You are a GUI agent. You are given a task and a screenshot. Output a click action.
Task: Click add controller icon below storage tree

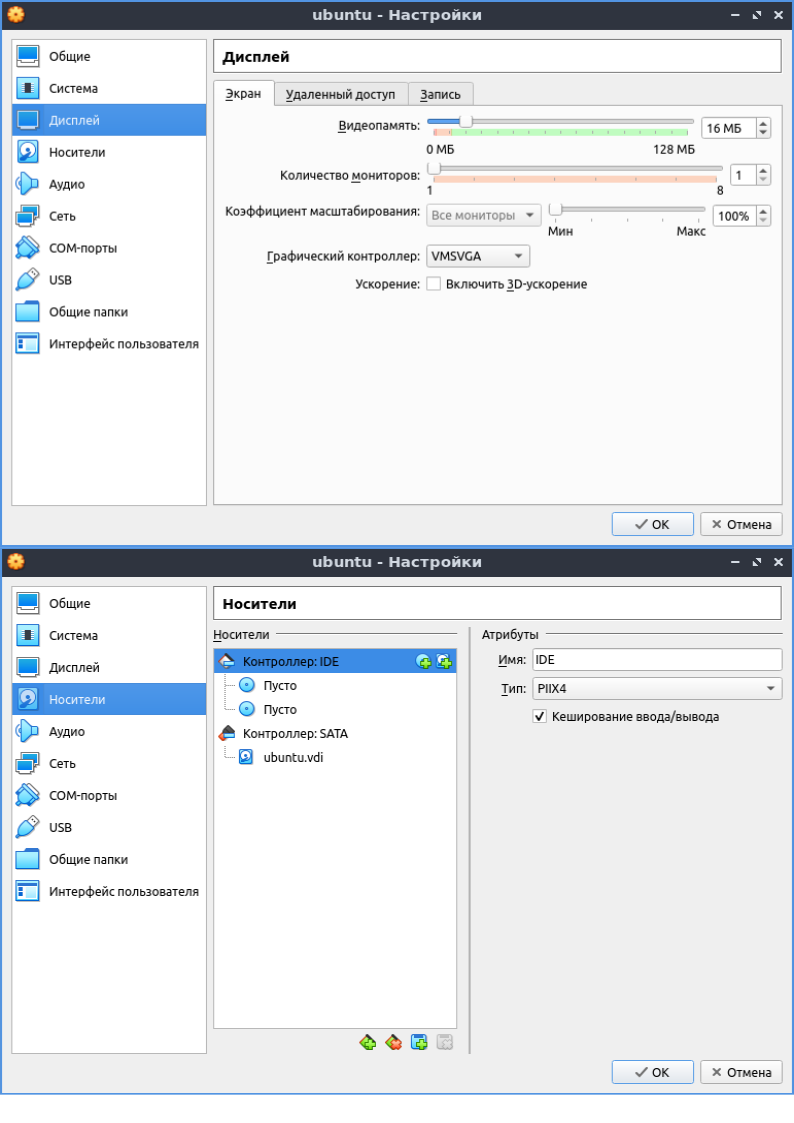368,1042
